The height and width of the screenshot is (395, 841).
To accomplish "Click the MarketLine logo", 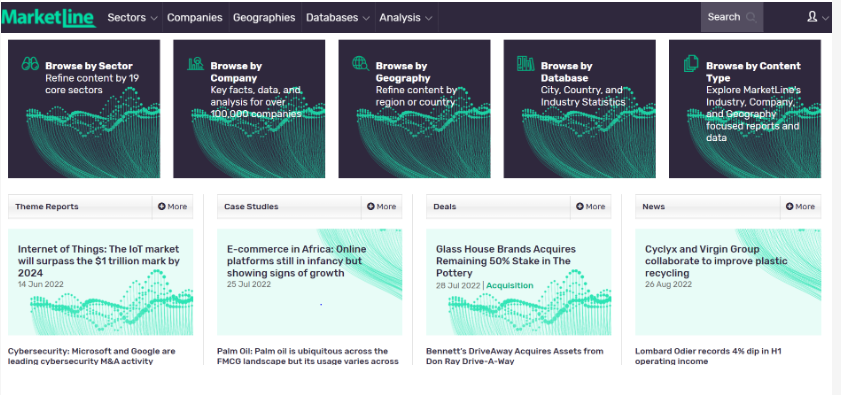I will (x=49, y=17).
